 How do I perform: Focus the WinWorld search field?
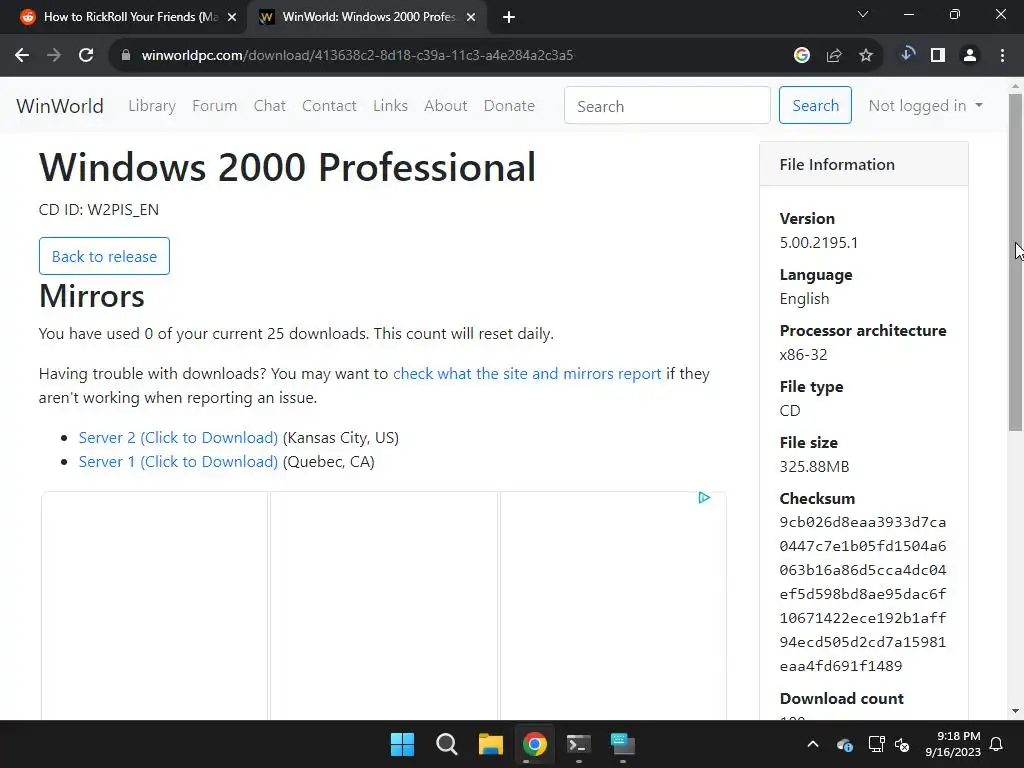coord(667,105)
